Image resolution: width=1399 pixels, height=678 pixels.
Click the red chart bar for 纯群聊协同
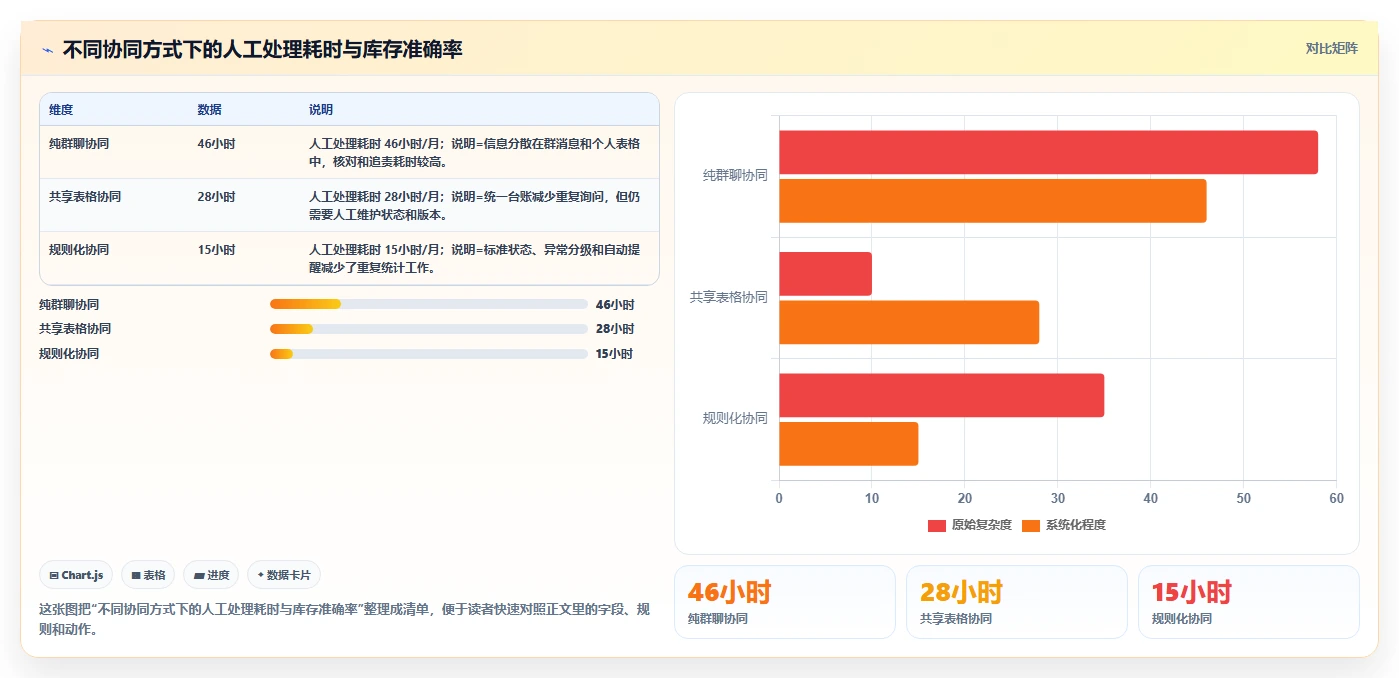[1048, 152]
